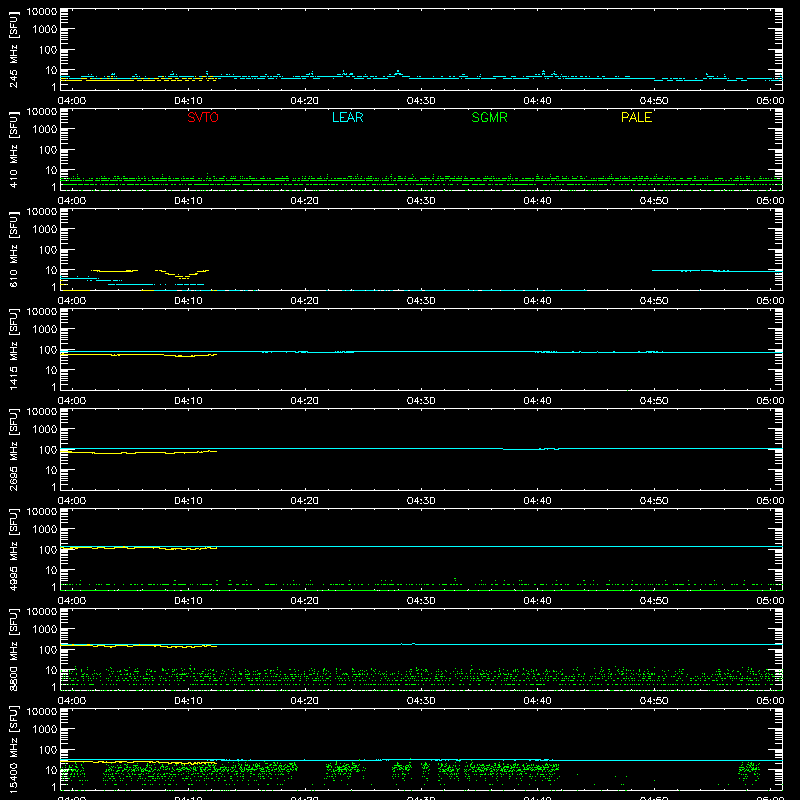Image resolution: width=800 pixels, height=800 pixels.
Task: Click the 1000 y-tick of 4995 MHz plot
Action: [x=44, y=530]
